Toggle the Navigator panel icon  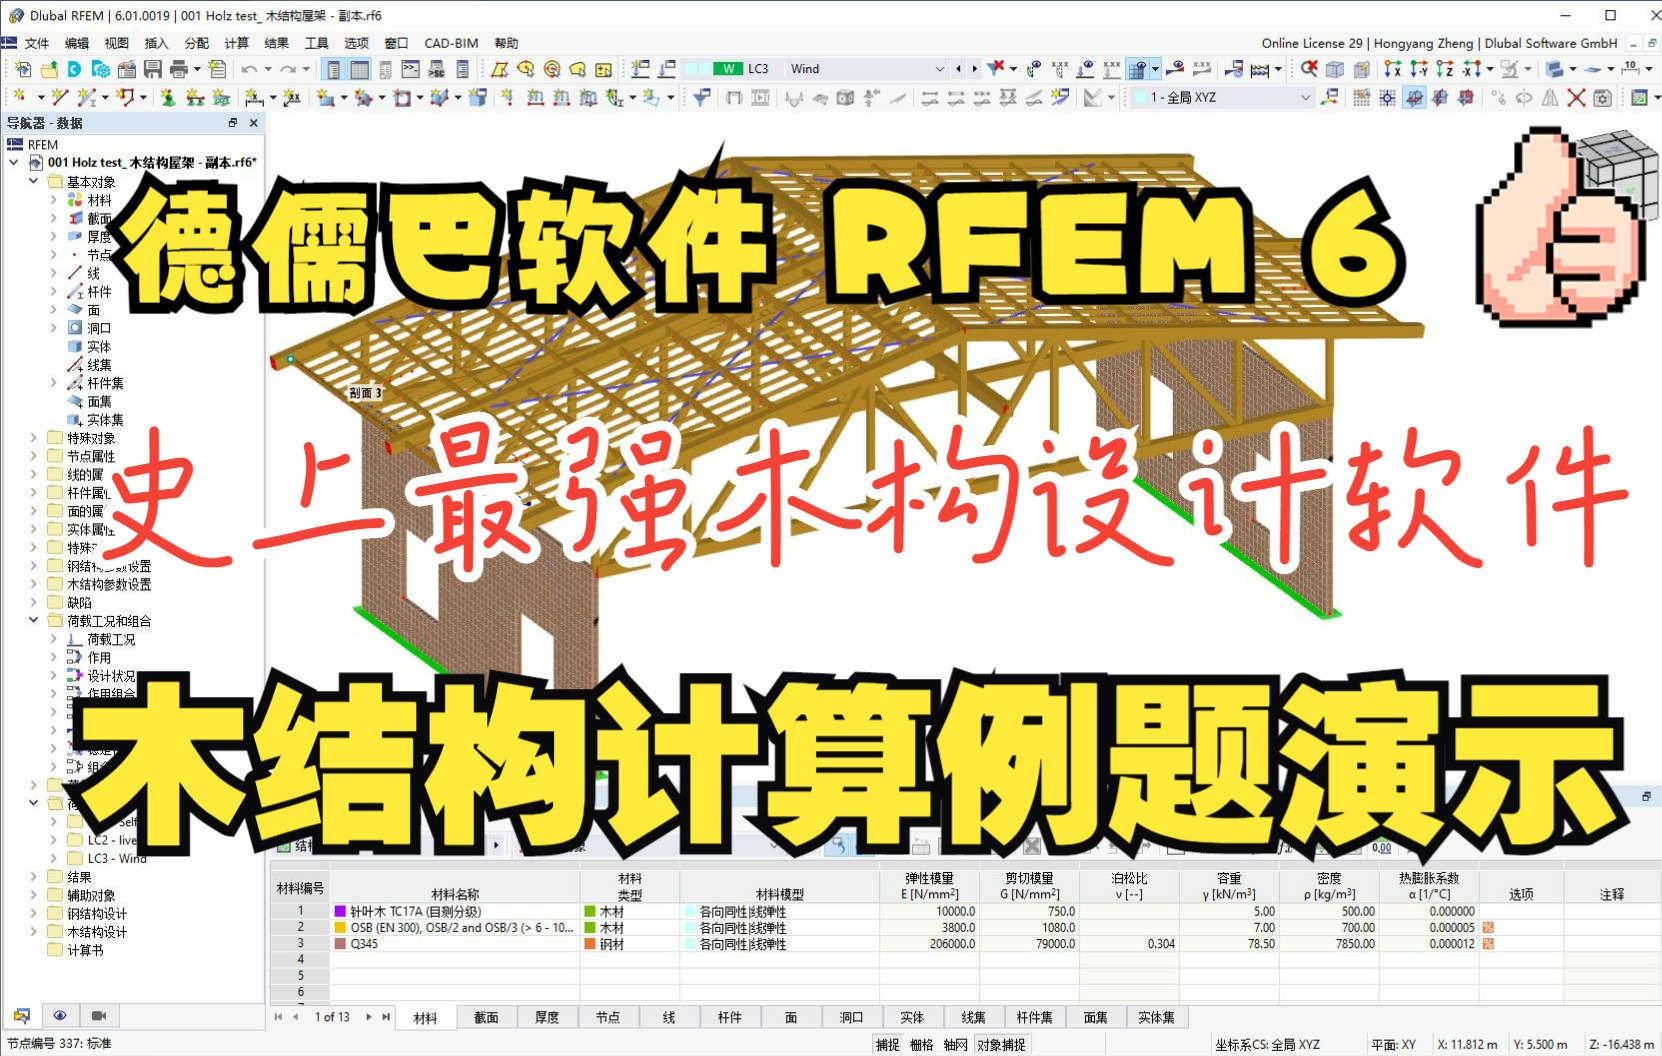[x=333, y=69]
